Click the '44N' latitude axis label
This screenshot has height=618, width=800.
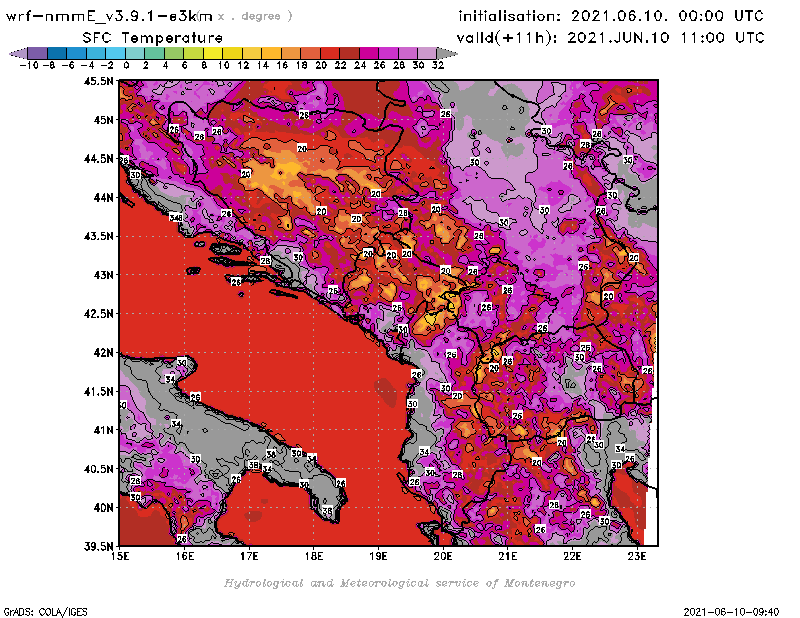(x=103, y=197)
